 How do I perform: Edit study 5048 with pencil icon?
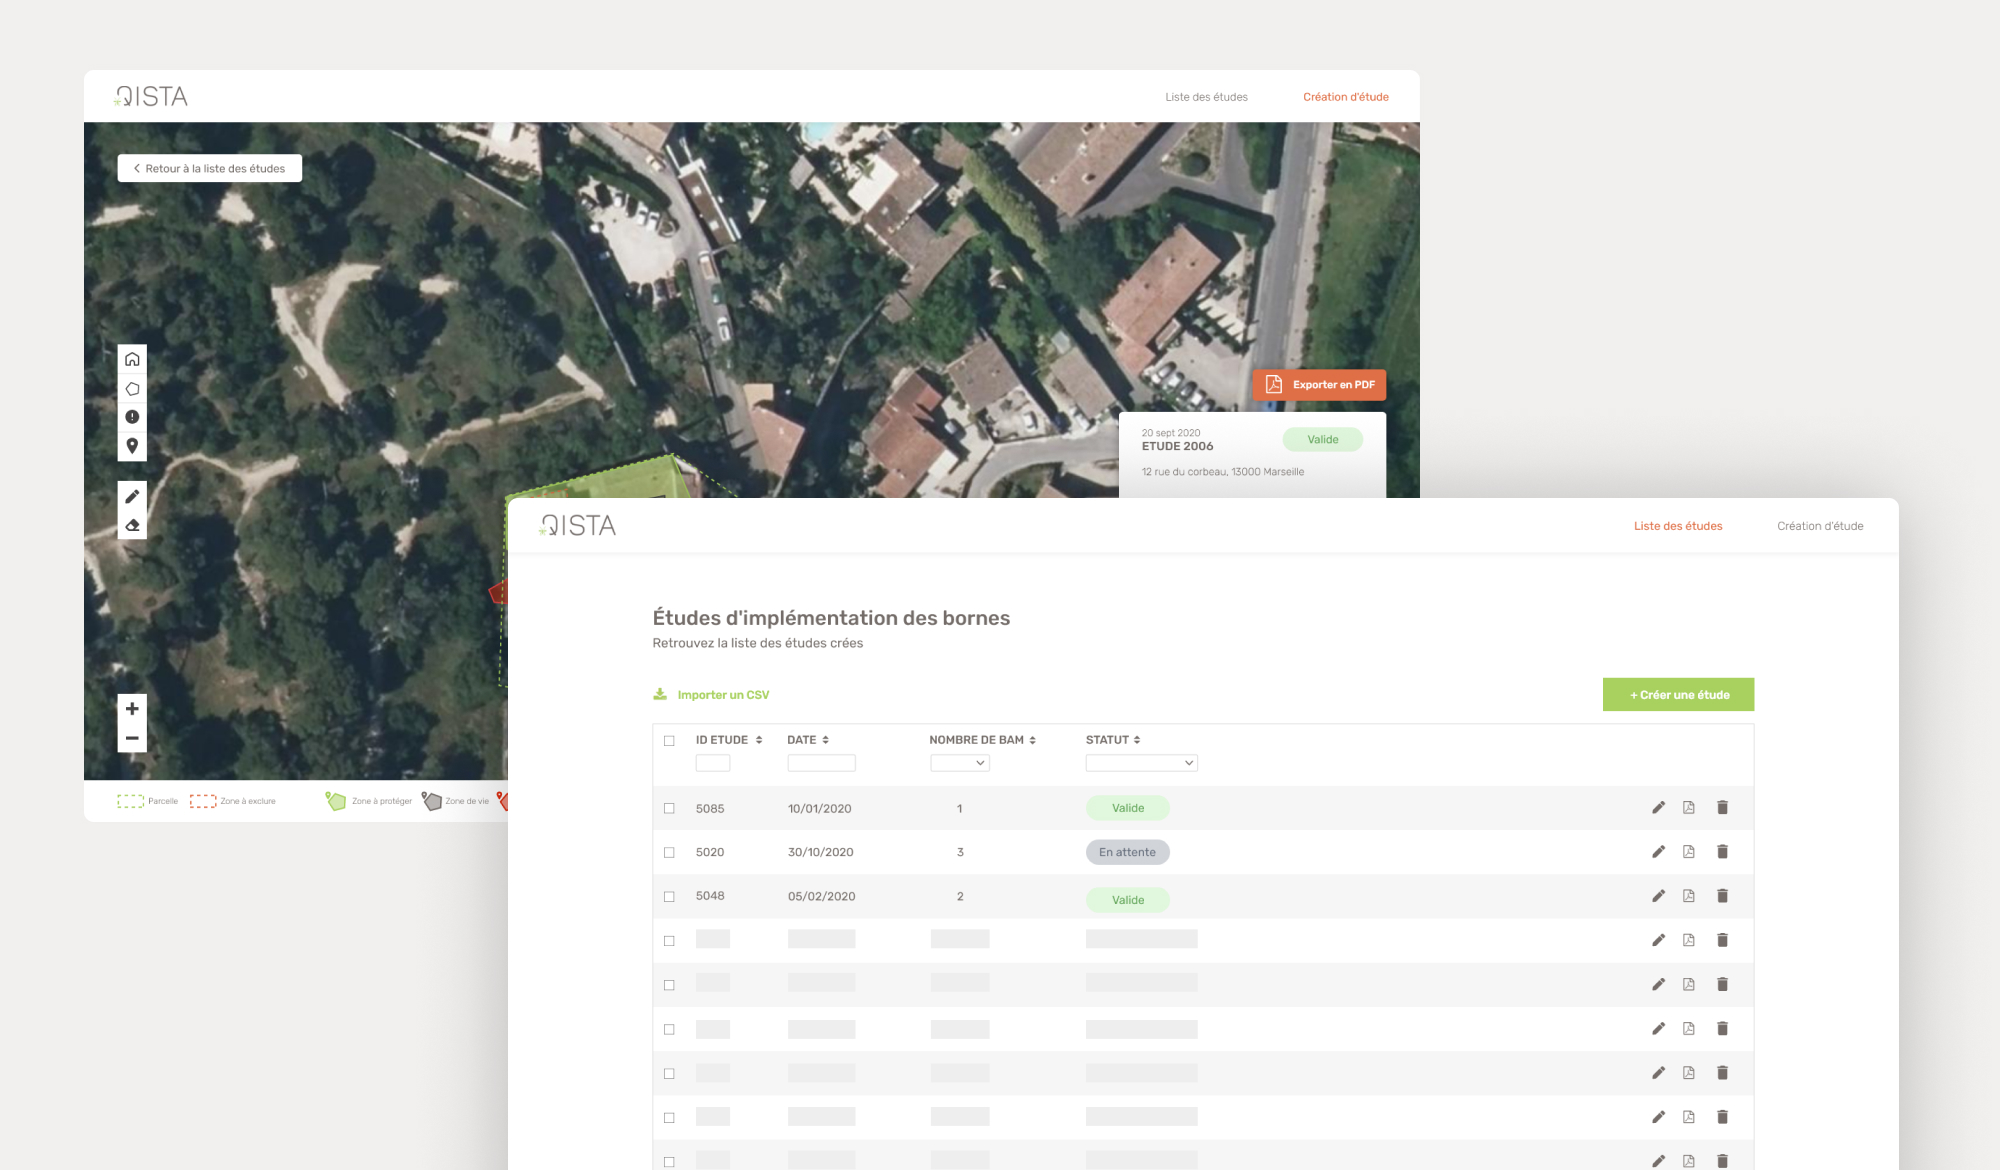[1658, 896]
